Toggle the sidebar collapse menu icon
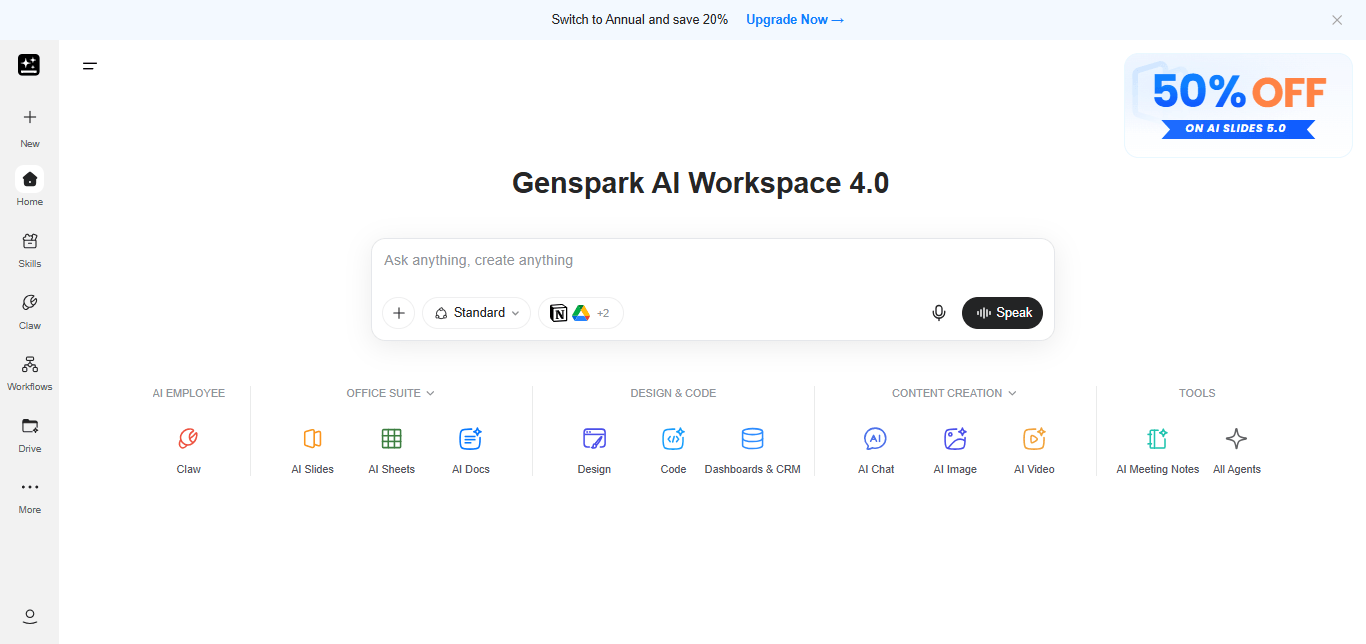1366x644 pixels. (x=90, y=66)
